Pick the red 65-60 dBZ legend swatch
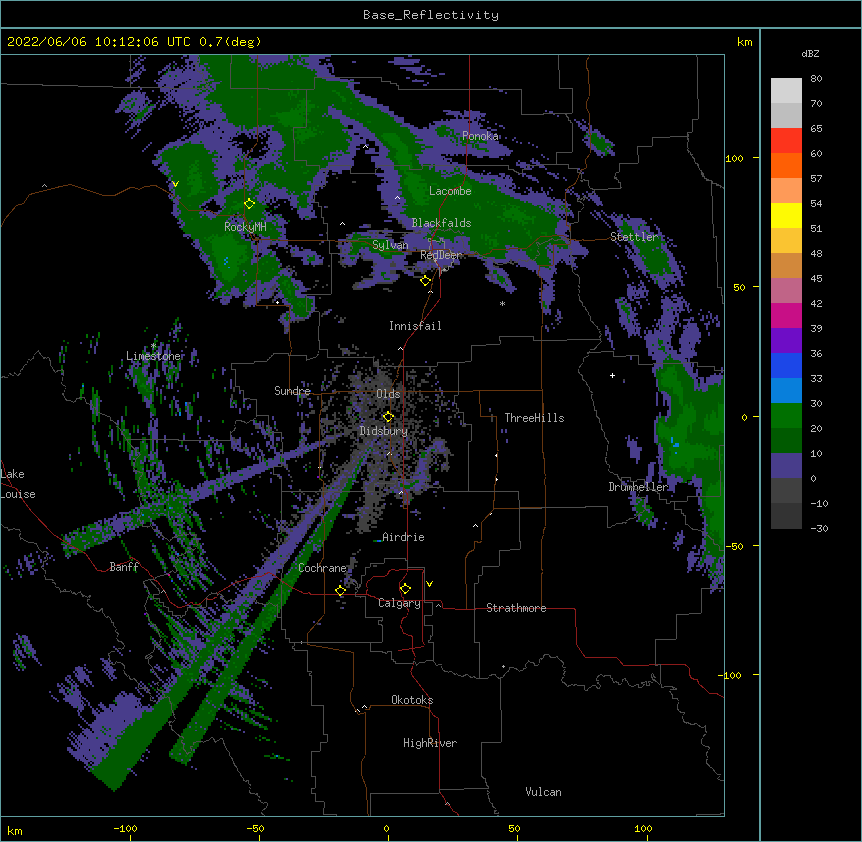The image size is (862, 842). (786, 140)
